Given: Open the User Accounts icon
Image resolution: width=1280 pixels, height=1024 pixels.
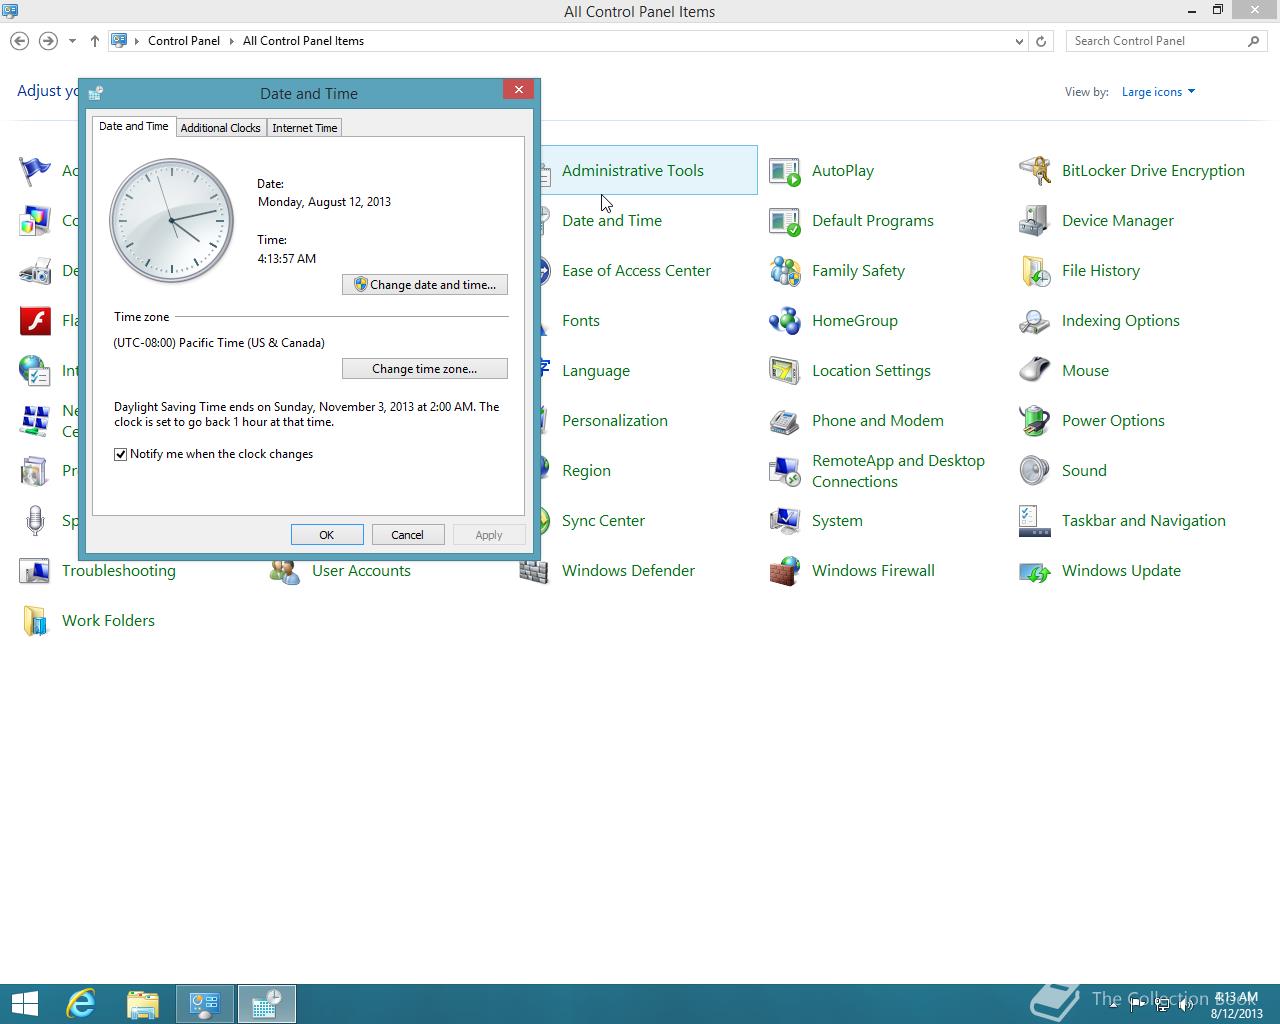Looking at the screenshot, I should (x=285, y=571).
